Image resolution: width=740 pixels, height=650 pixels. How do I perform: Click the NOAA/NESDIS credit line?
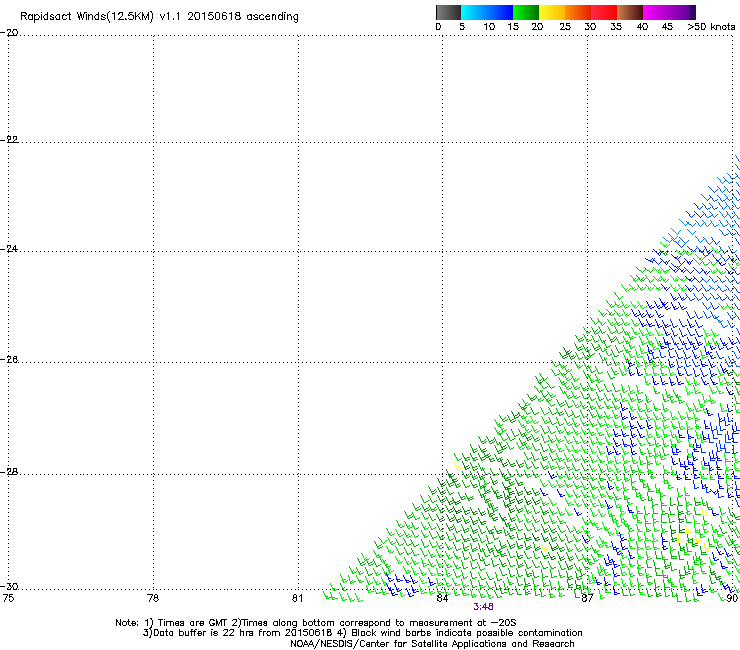coord(432,644)
